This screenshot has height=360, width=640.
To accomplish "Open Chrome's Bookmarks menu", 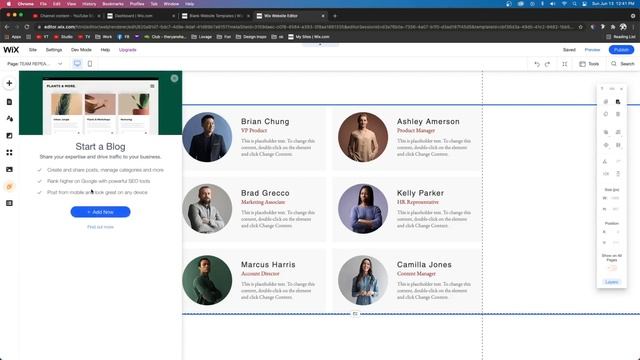I will point(113,4).
